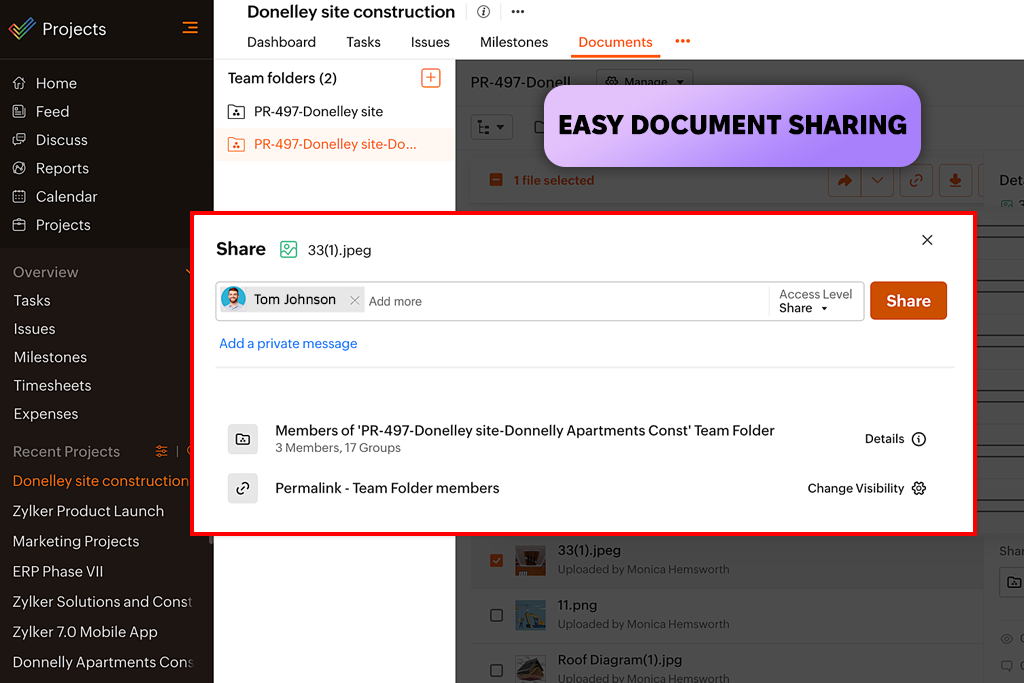Image resolution: width=1024 pixels, height=683 pixels.
Task: Open project options ellipsis beside title
Action: point(518,12)
